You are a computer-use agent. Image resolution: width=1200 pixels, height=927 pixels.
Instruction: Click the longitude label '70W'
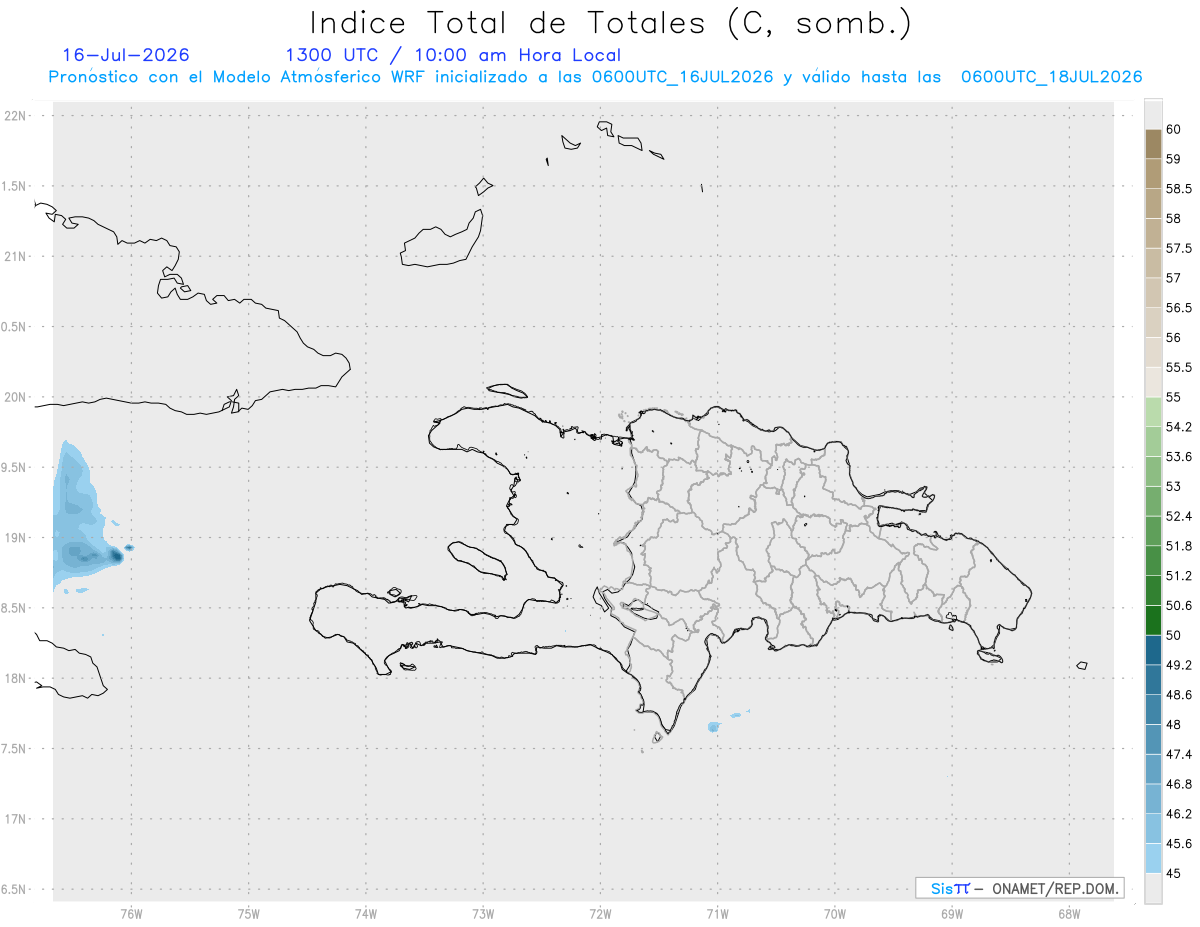tap(835, 913)
